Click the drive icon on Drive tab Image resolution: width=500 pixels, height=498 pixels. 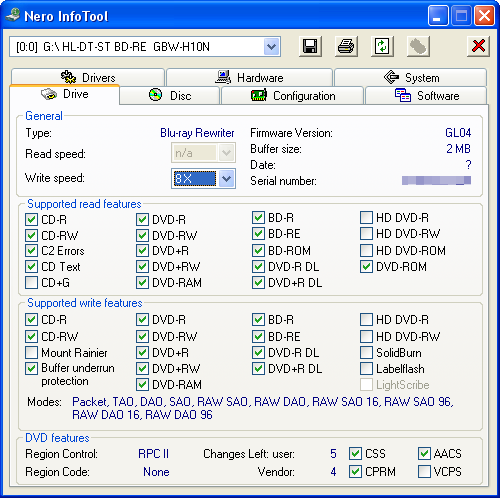tap(49, 94)
